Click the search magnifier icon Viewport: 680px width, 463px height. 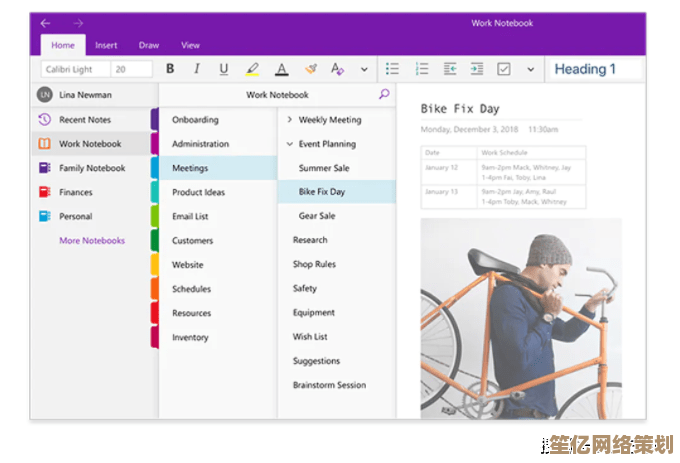(x=384, y=95)
